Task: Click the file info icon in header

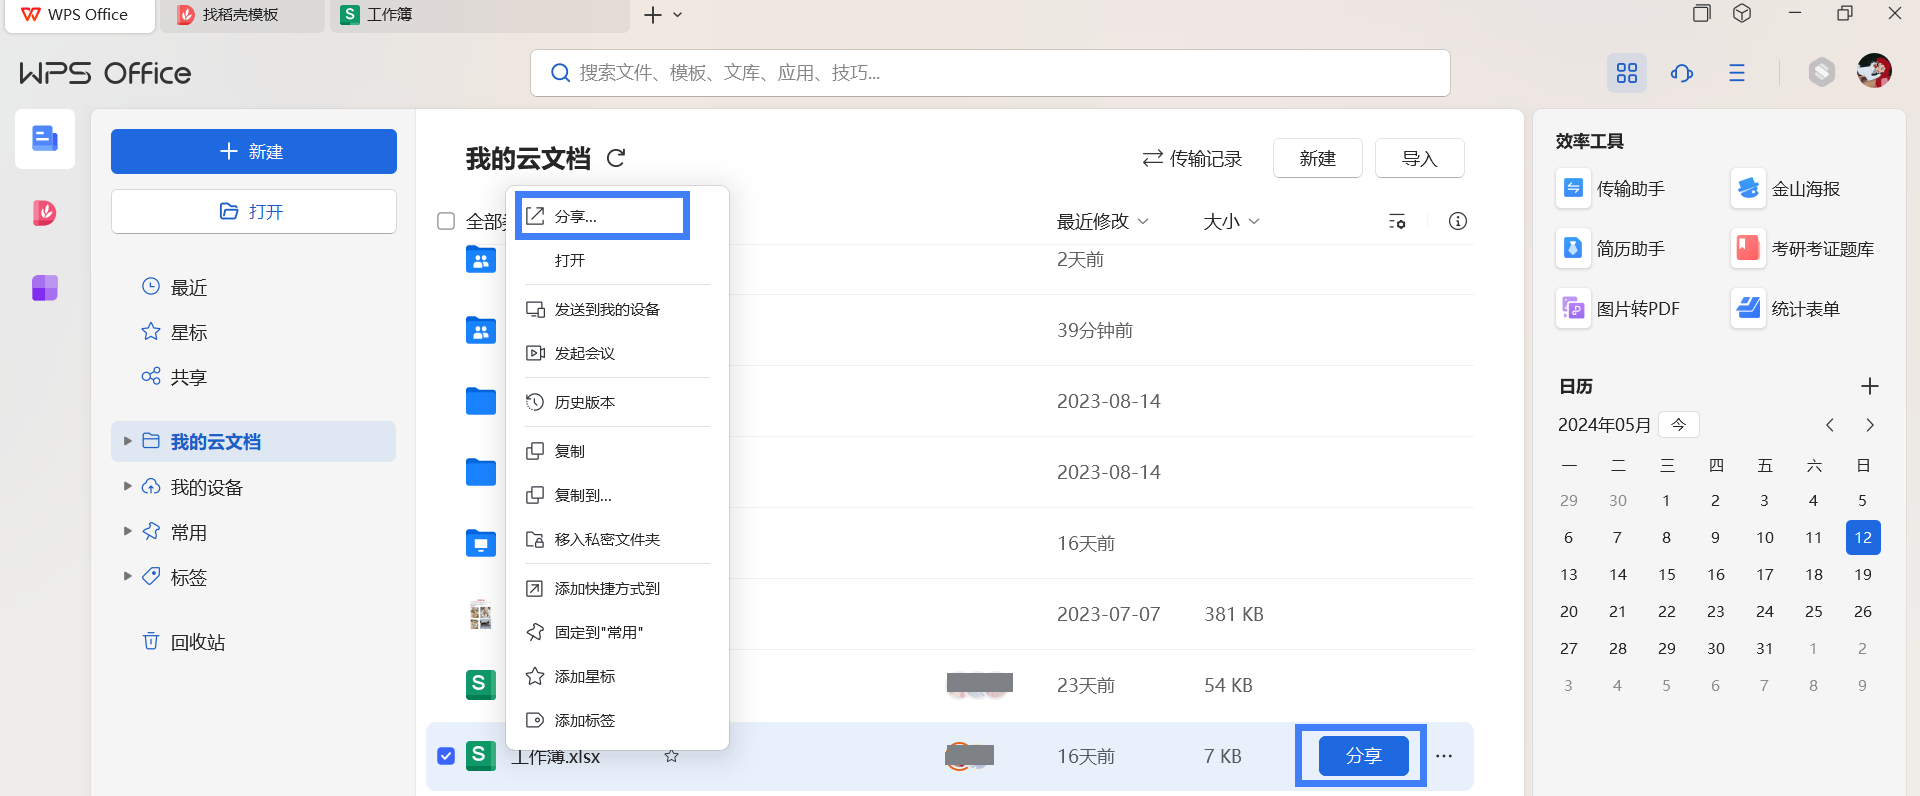Action: [1457, 221]
